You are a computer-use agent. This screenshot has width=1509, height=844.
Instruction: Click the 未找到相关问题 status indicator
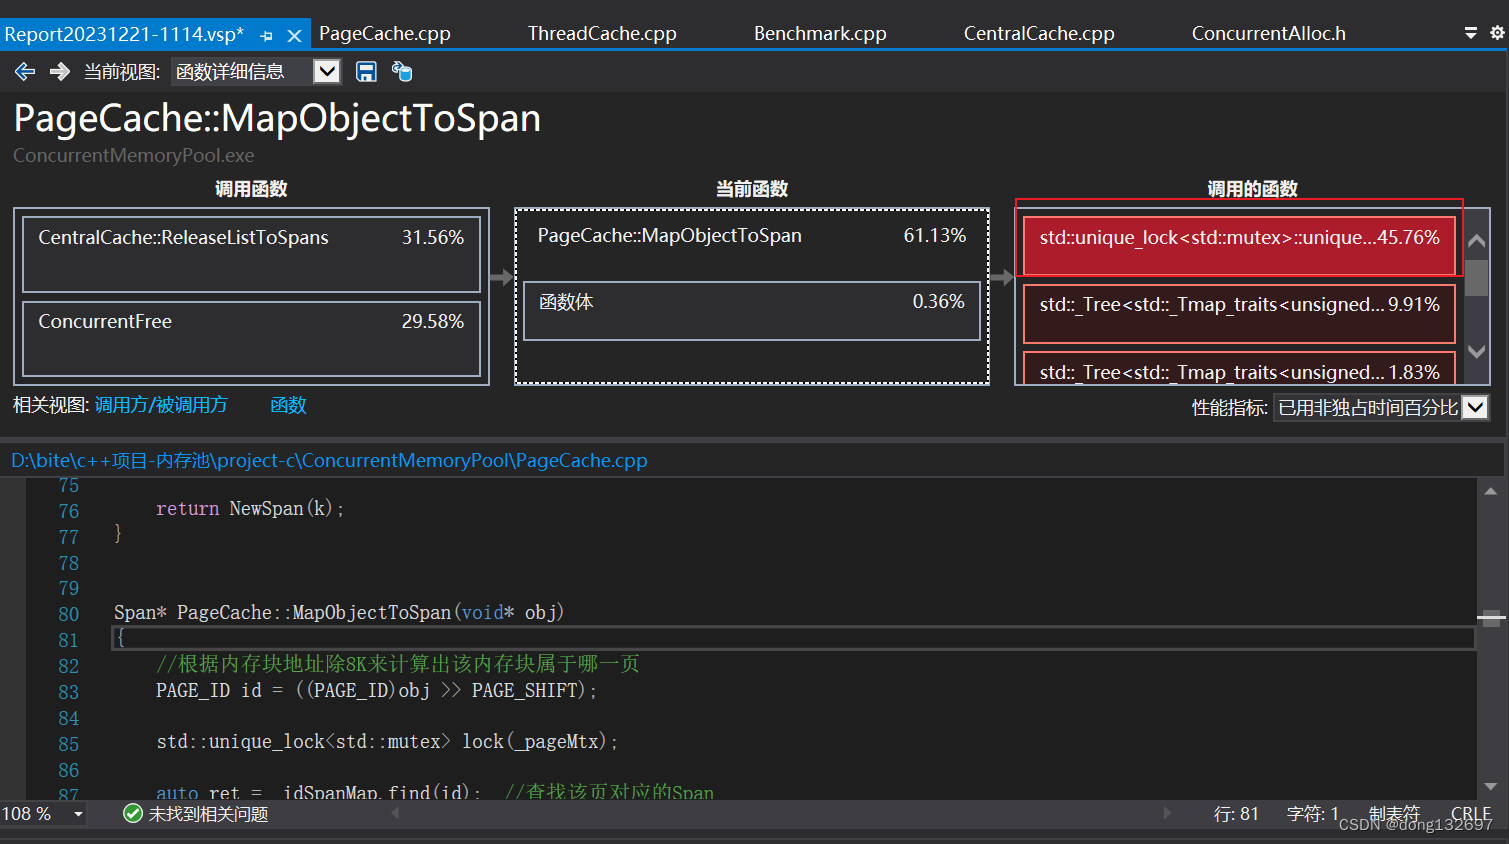(196, 814)
